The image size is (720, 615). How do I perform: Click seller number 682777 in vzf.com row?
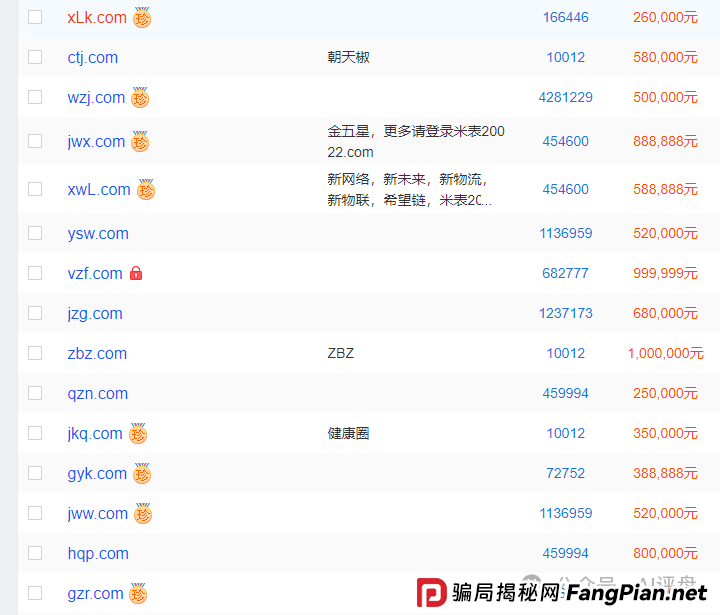pos(565,273)
